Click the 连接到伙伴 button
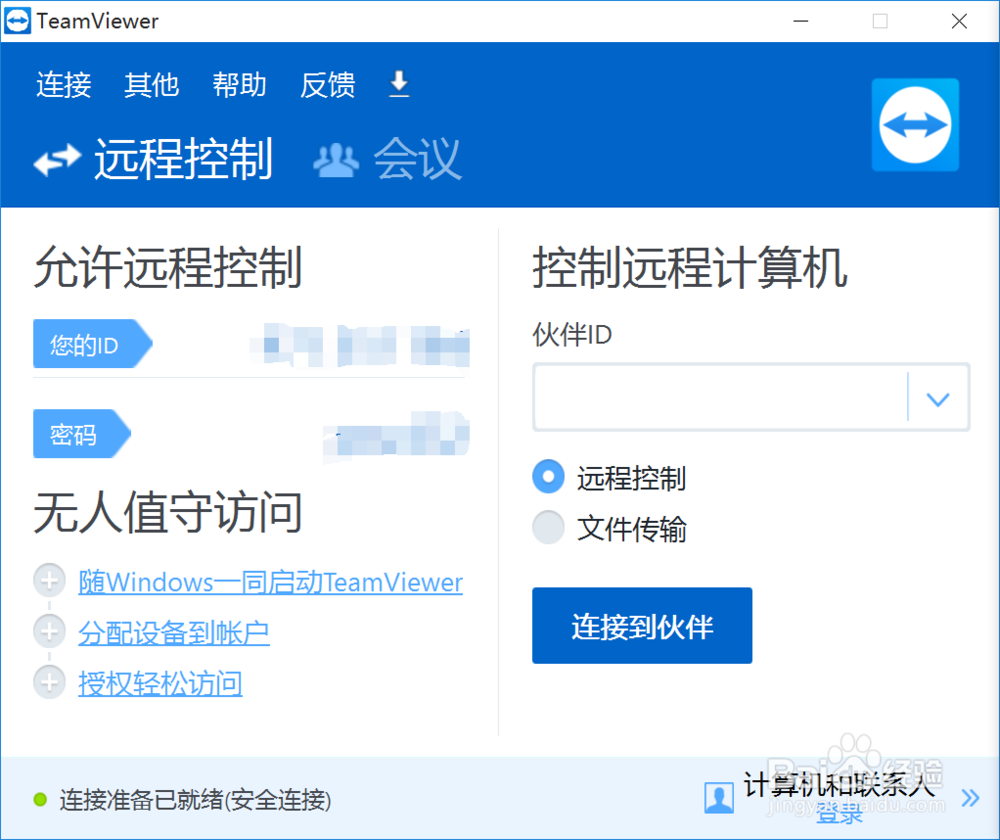 click(642, 625)
